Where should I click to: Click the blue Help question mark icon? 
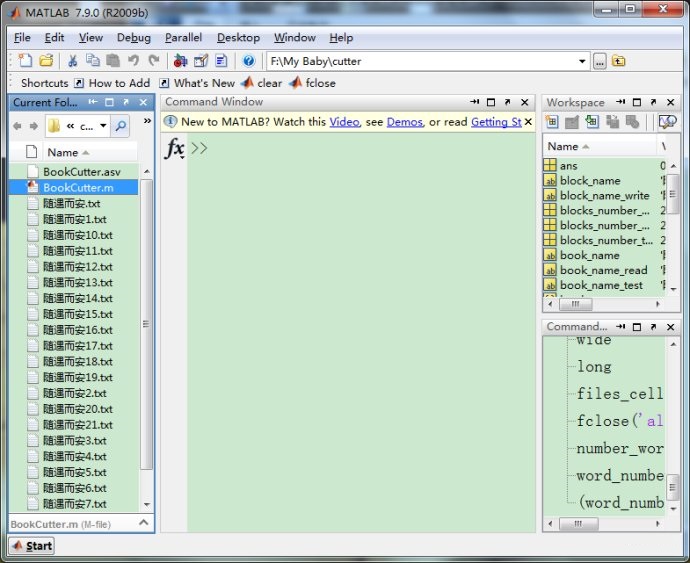point(249,61)
